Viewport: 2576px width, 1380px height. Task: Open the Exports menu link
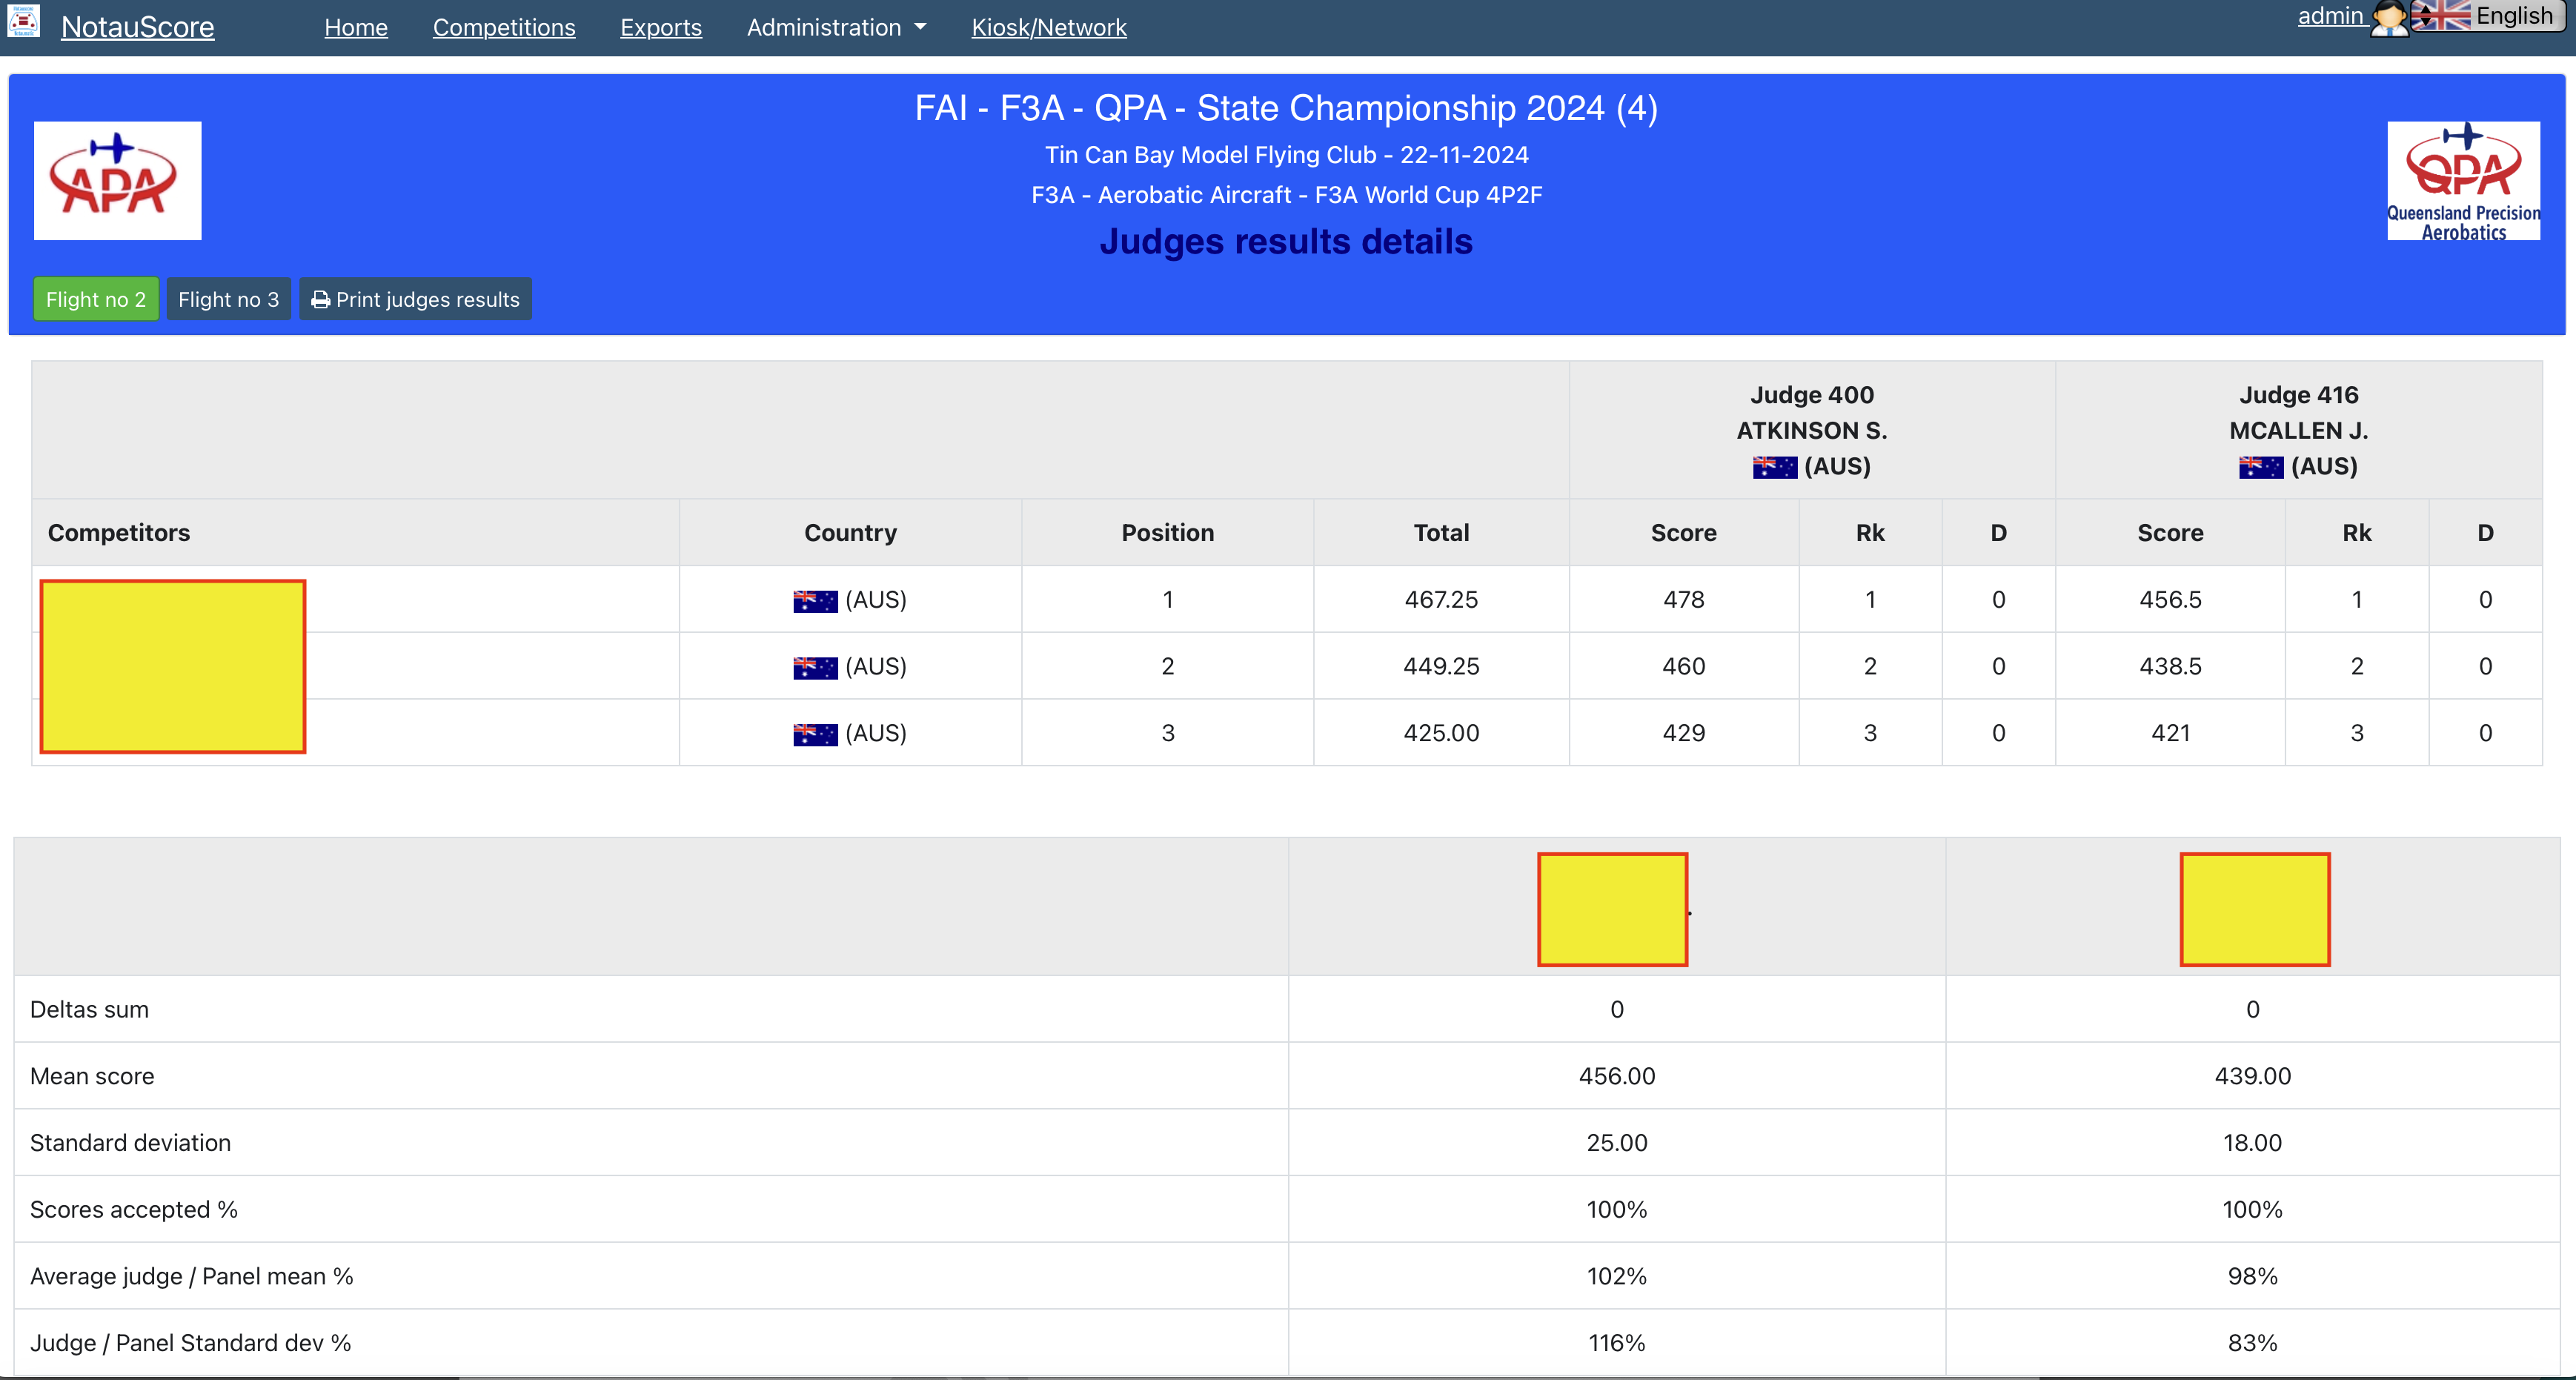[660, 28]
